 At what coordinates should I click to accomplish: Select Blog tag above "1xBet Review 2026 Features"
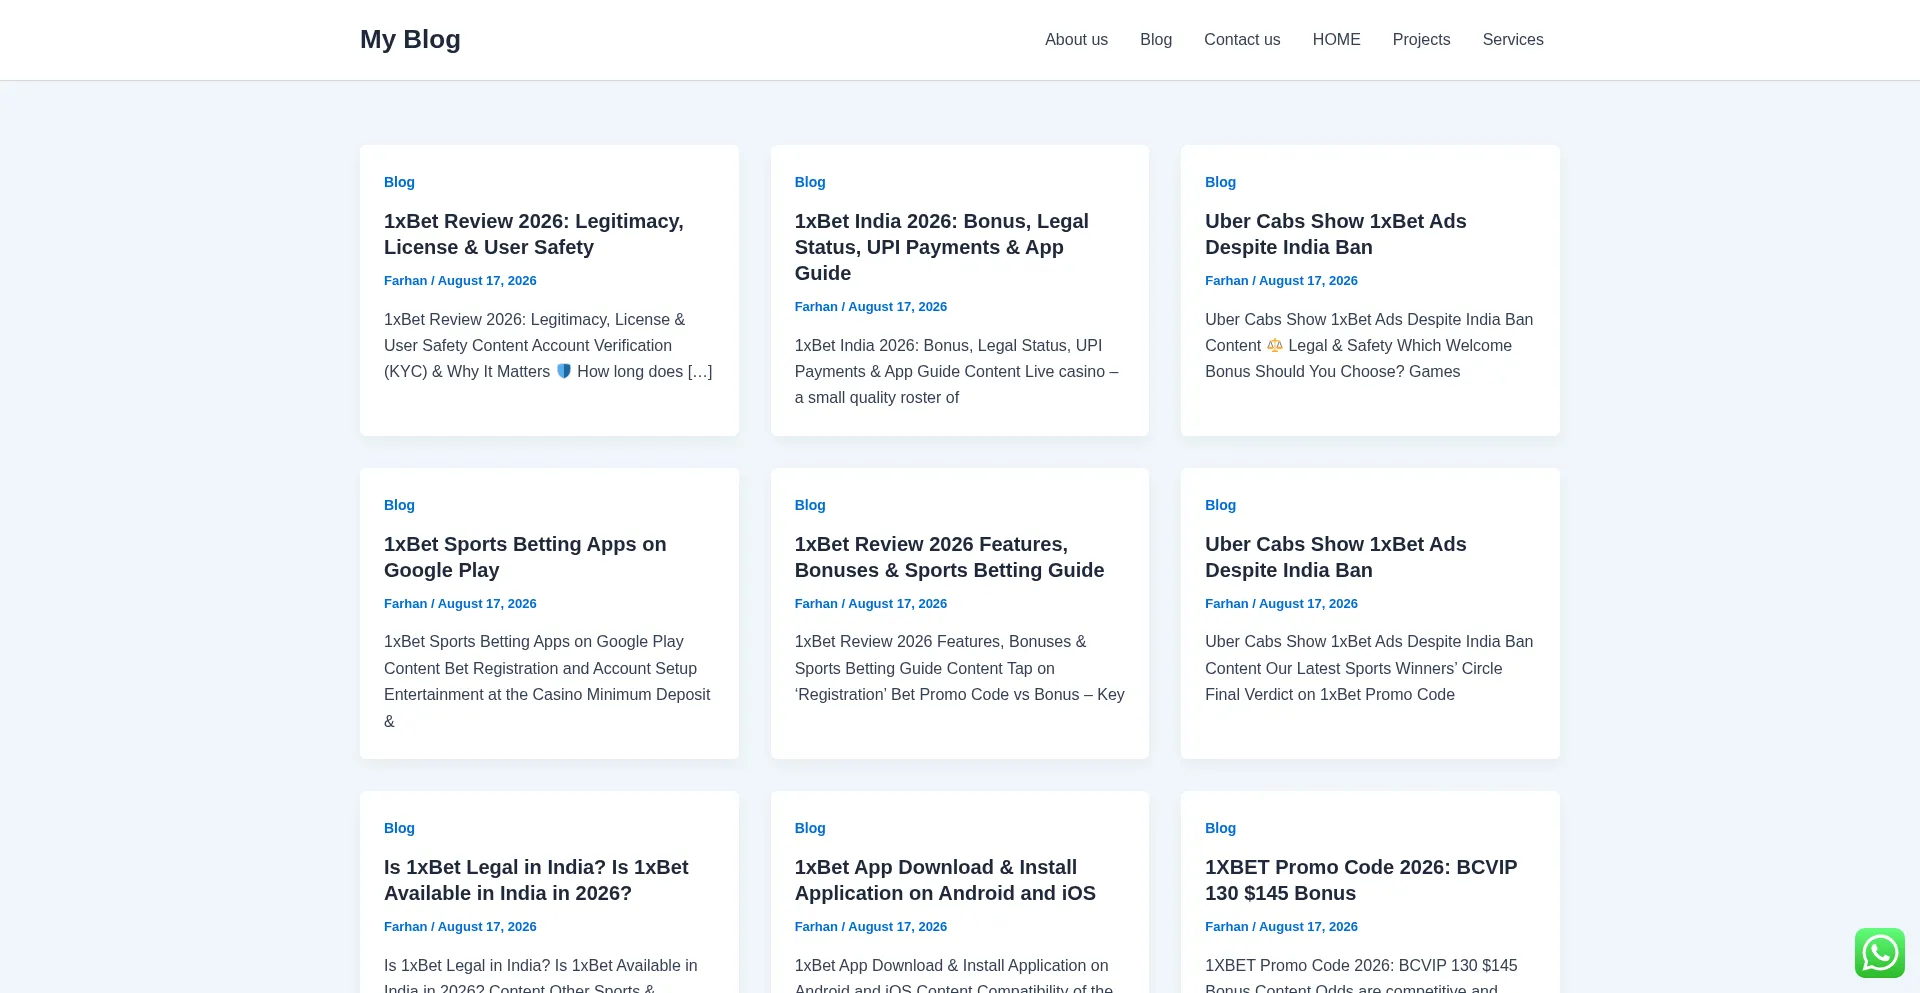pos(810,505)
